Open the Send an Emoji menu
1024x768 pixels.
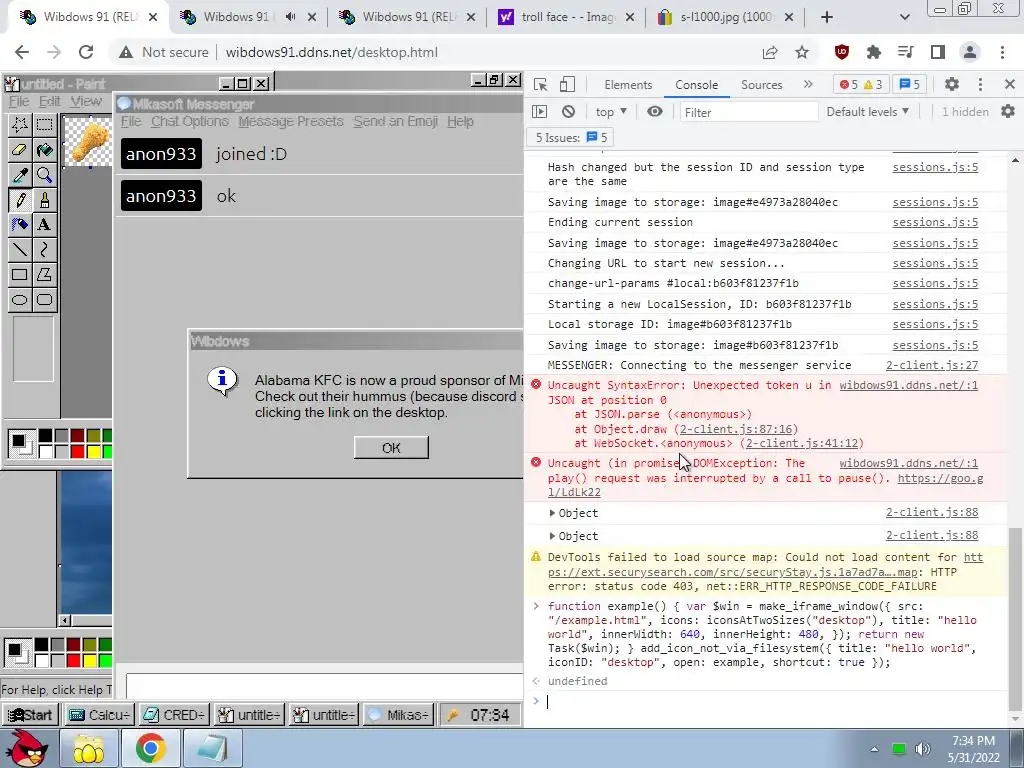(x=395, y=121)
